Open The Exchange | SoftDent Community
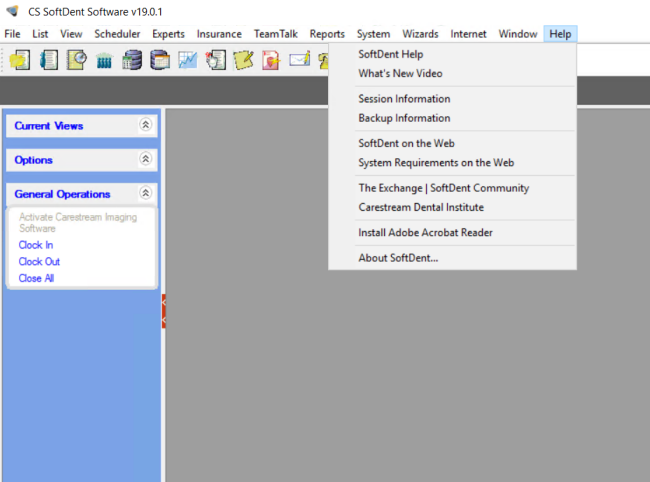 [x=452, y=188]
